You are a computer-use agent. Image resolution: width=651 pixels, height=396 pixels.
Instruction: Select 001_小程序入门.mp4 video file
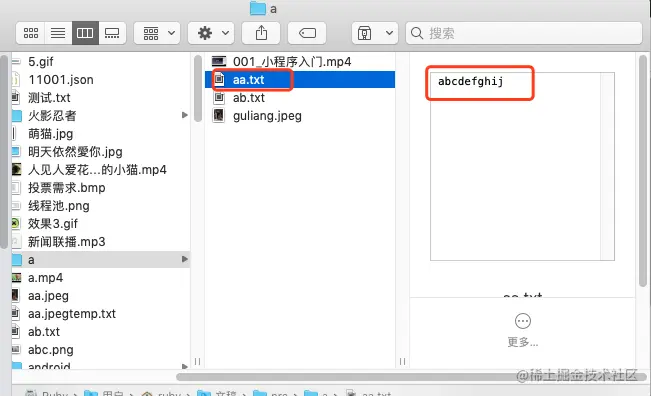pos(292,62)
